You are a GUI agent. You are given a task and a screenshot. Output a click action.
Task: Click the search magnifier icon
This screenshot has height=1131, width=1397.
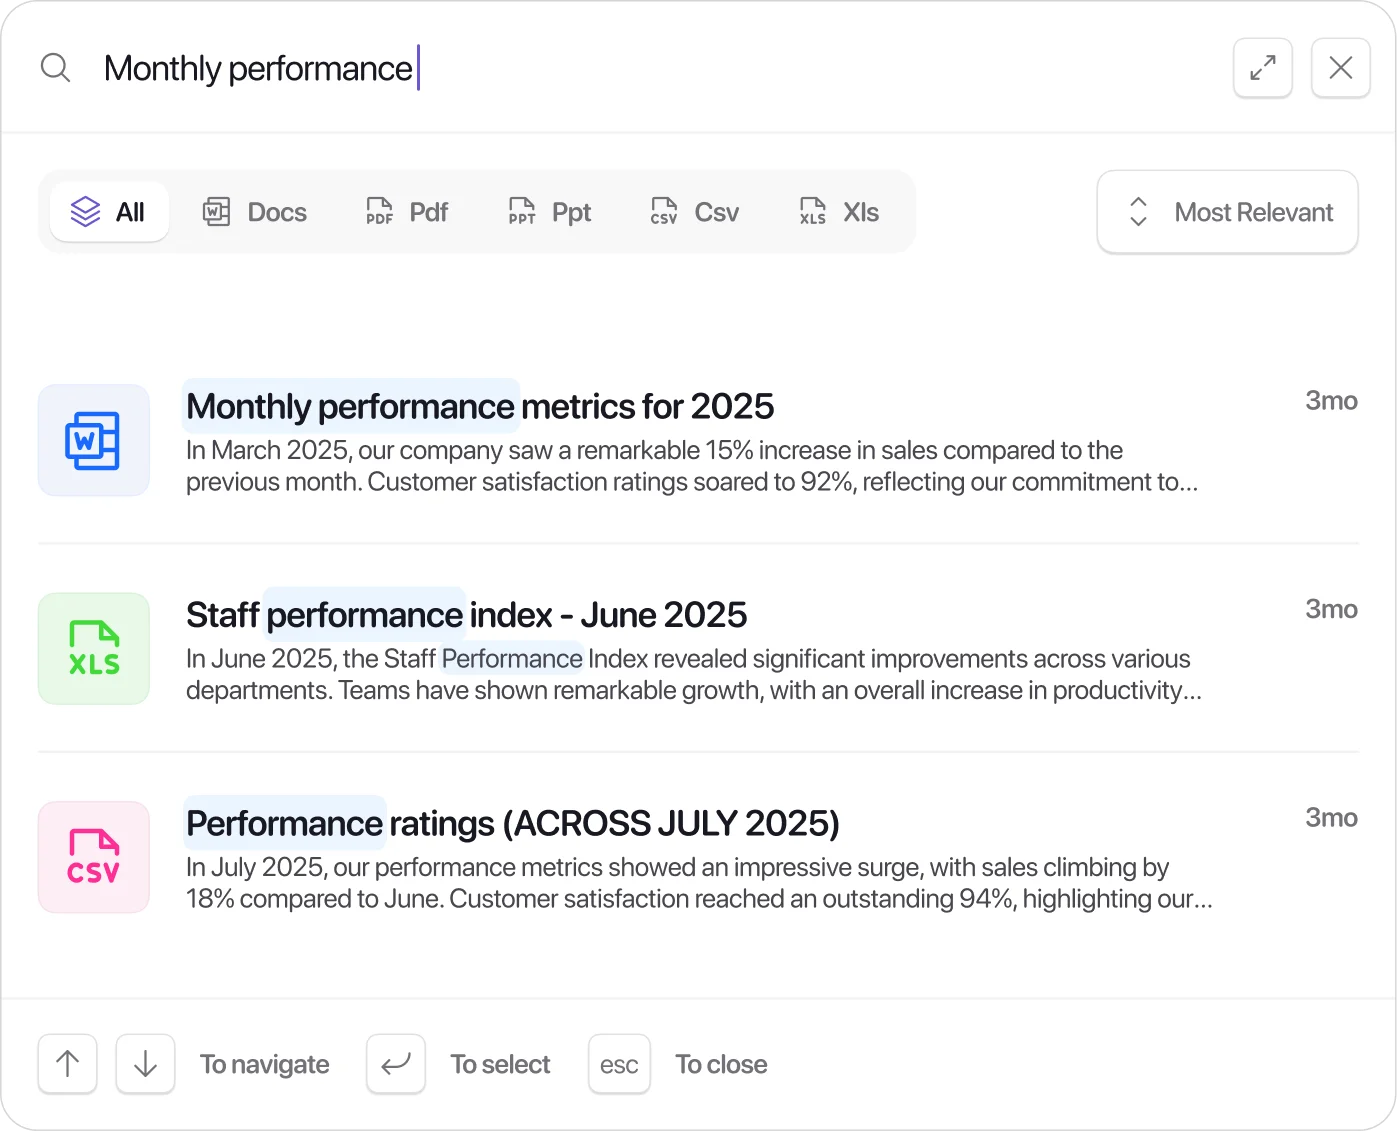click(x=55, y=68)
